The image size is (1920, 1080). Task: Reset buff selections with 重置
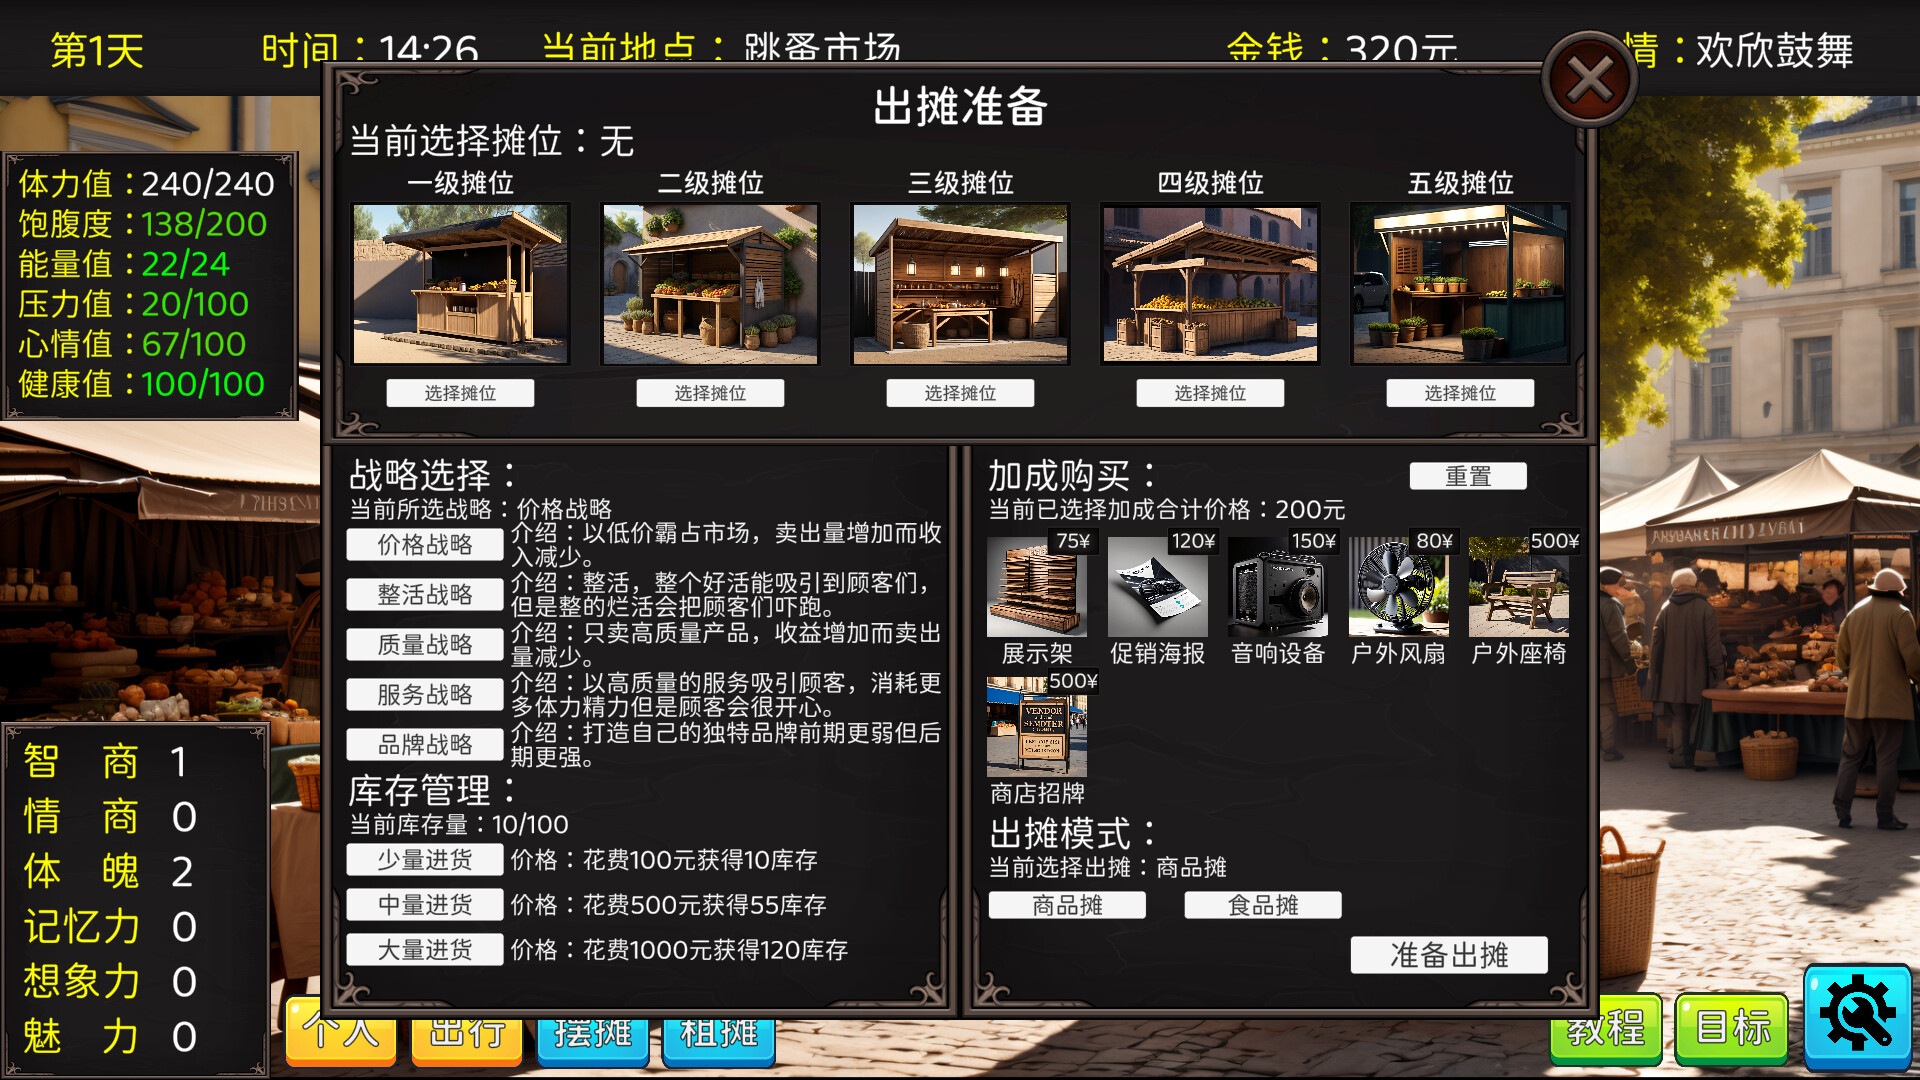coord(1469,475)
